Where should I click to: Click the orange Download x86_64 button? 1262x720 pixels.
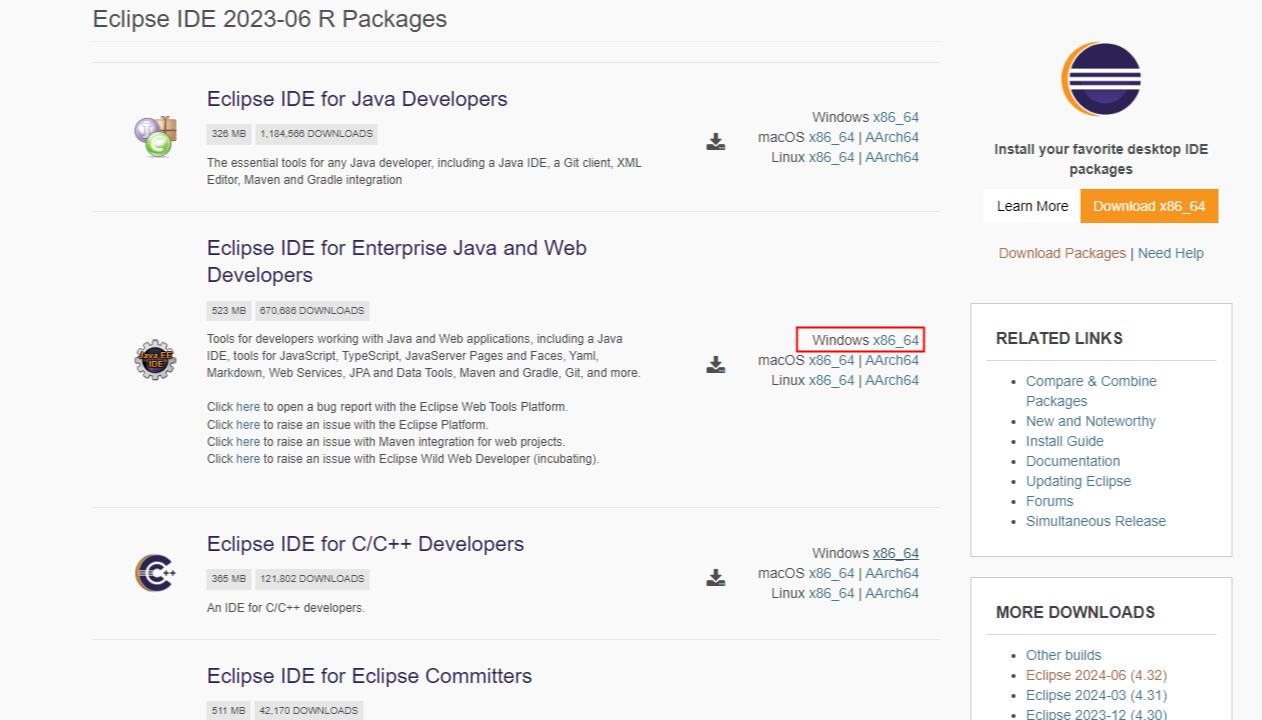pyautogui.click(x=1150, y=206)
